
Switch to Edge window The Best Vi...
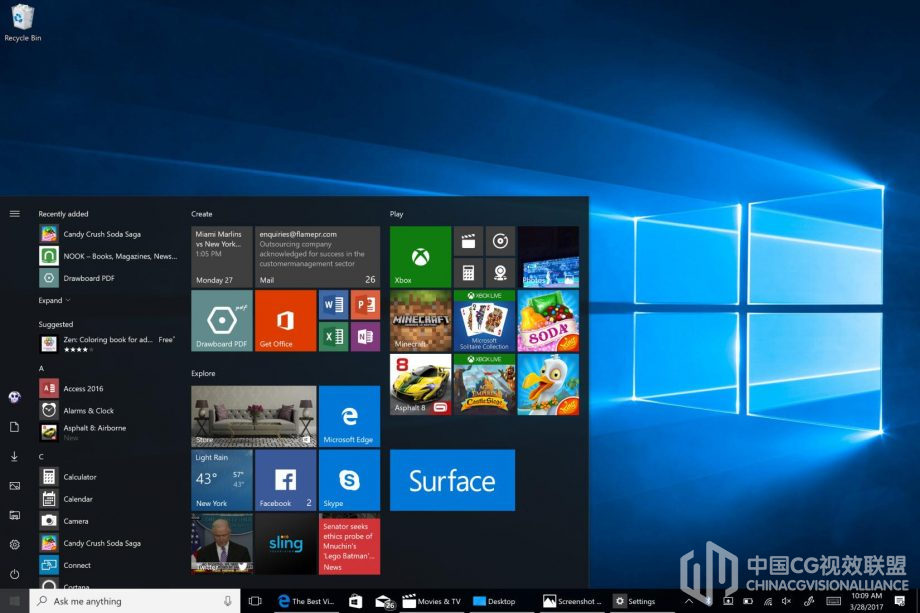coord(305,601)
